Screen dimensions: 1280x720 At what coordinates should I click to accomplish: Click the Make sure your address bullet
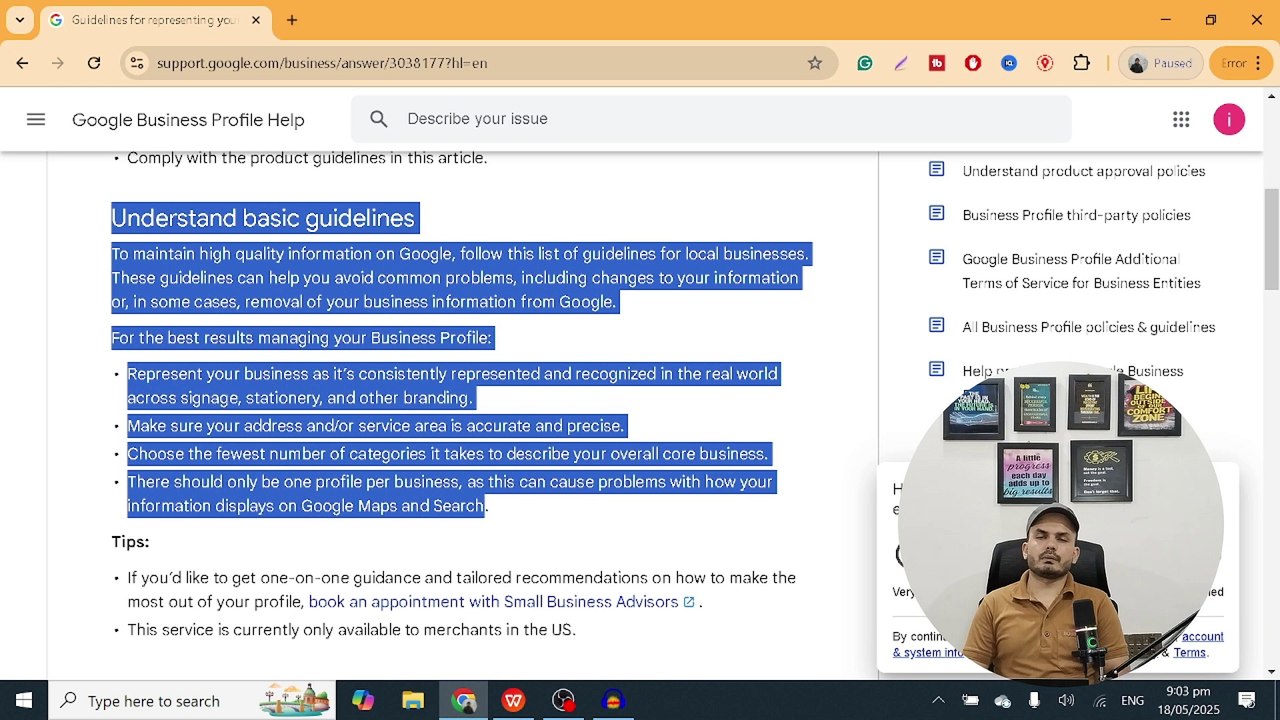click(x=375, y=426)
